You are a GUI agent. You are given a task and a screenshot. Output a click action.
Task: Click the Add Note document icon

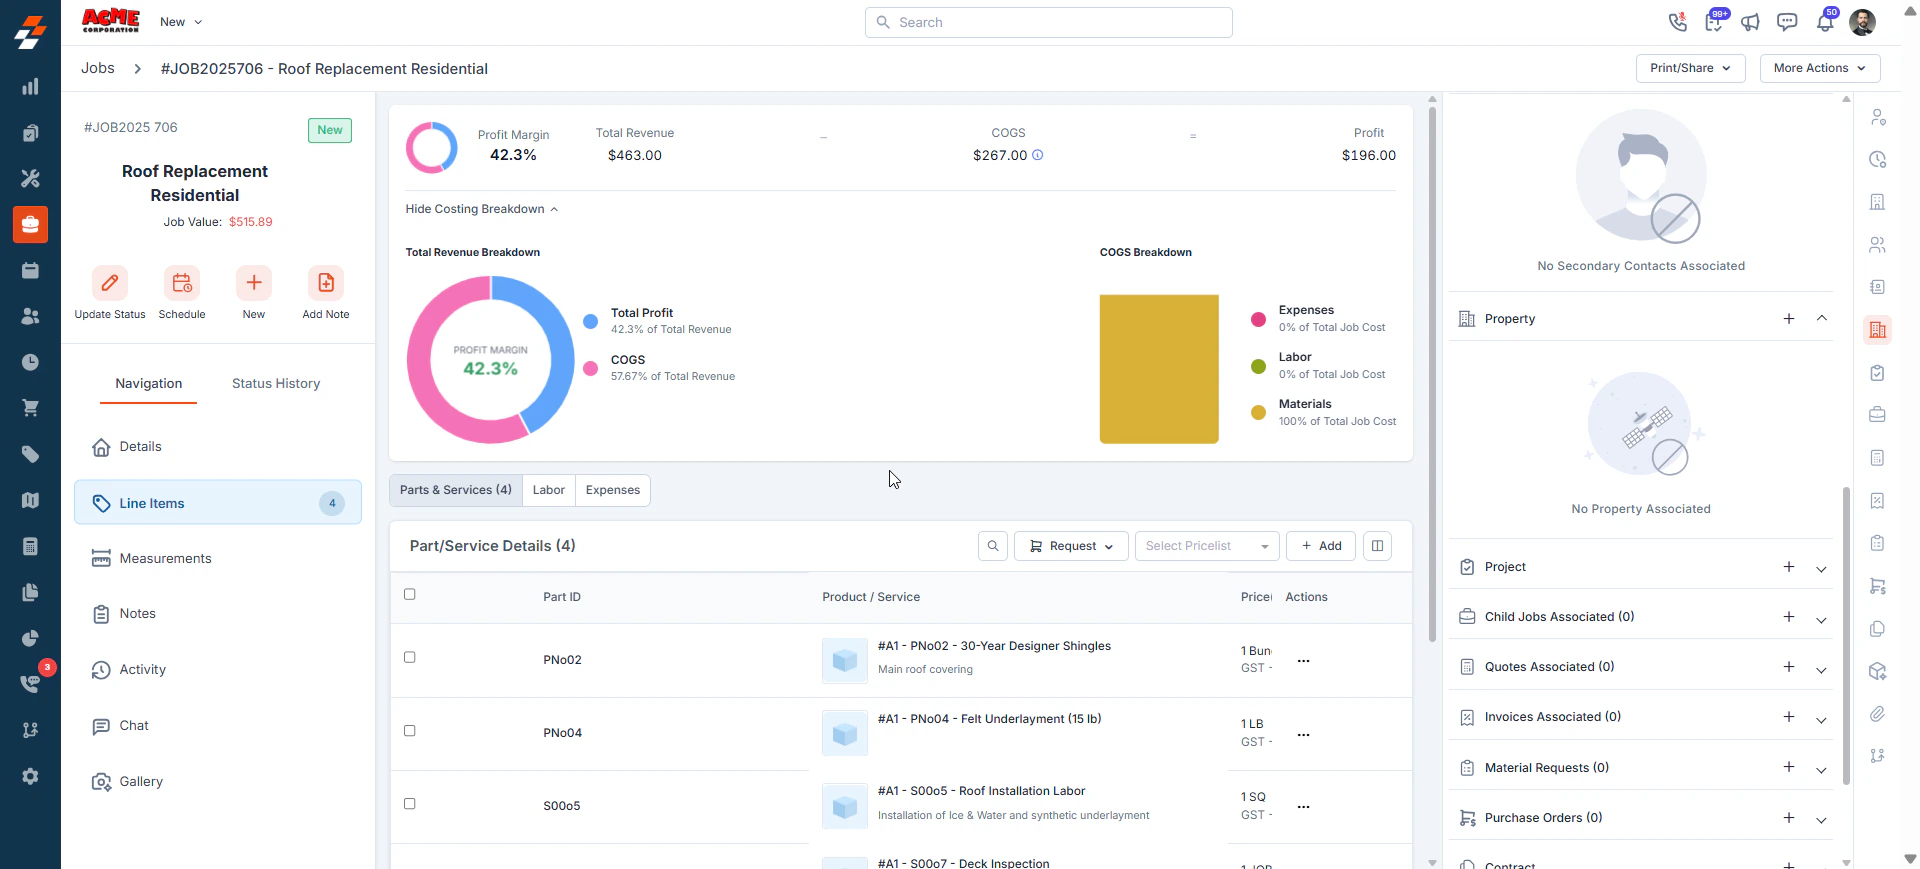click(326, 283)
